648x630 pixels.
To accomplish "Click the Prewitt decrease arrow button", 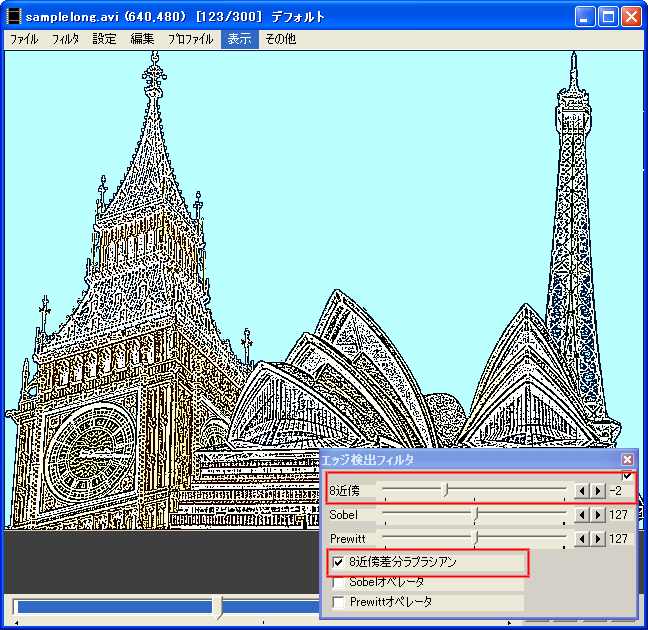I will point(582,538).
